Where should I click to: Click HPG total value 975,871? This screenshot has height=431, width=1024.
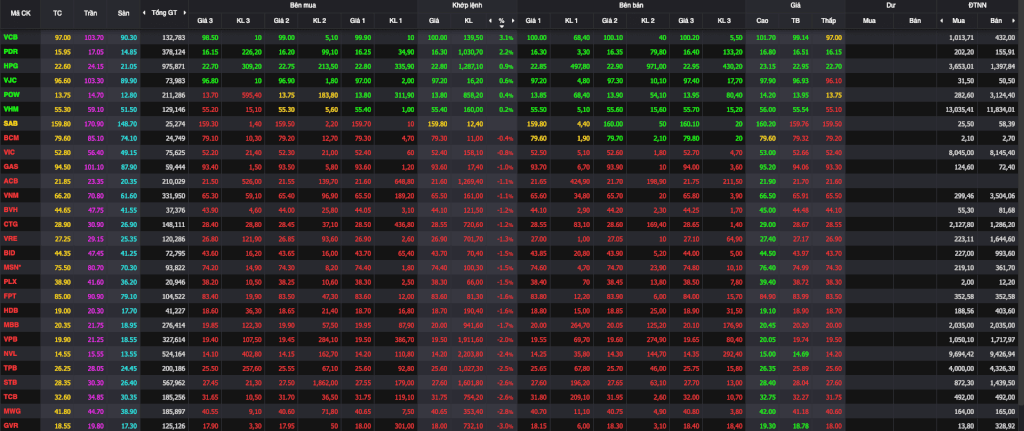point(174,66)
